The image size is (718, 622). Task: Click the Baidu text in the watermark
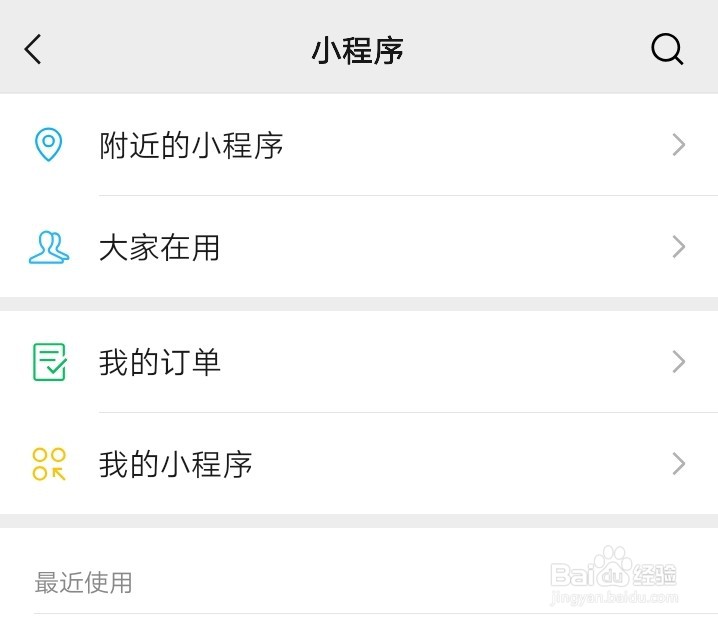tap(575, 575)
